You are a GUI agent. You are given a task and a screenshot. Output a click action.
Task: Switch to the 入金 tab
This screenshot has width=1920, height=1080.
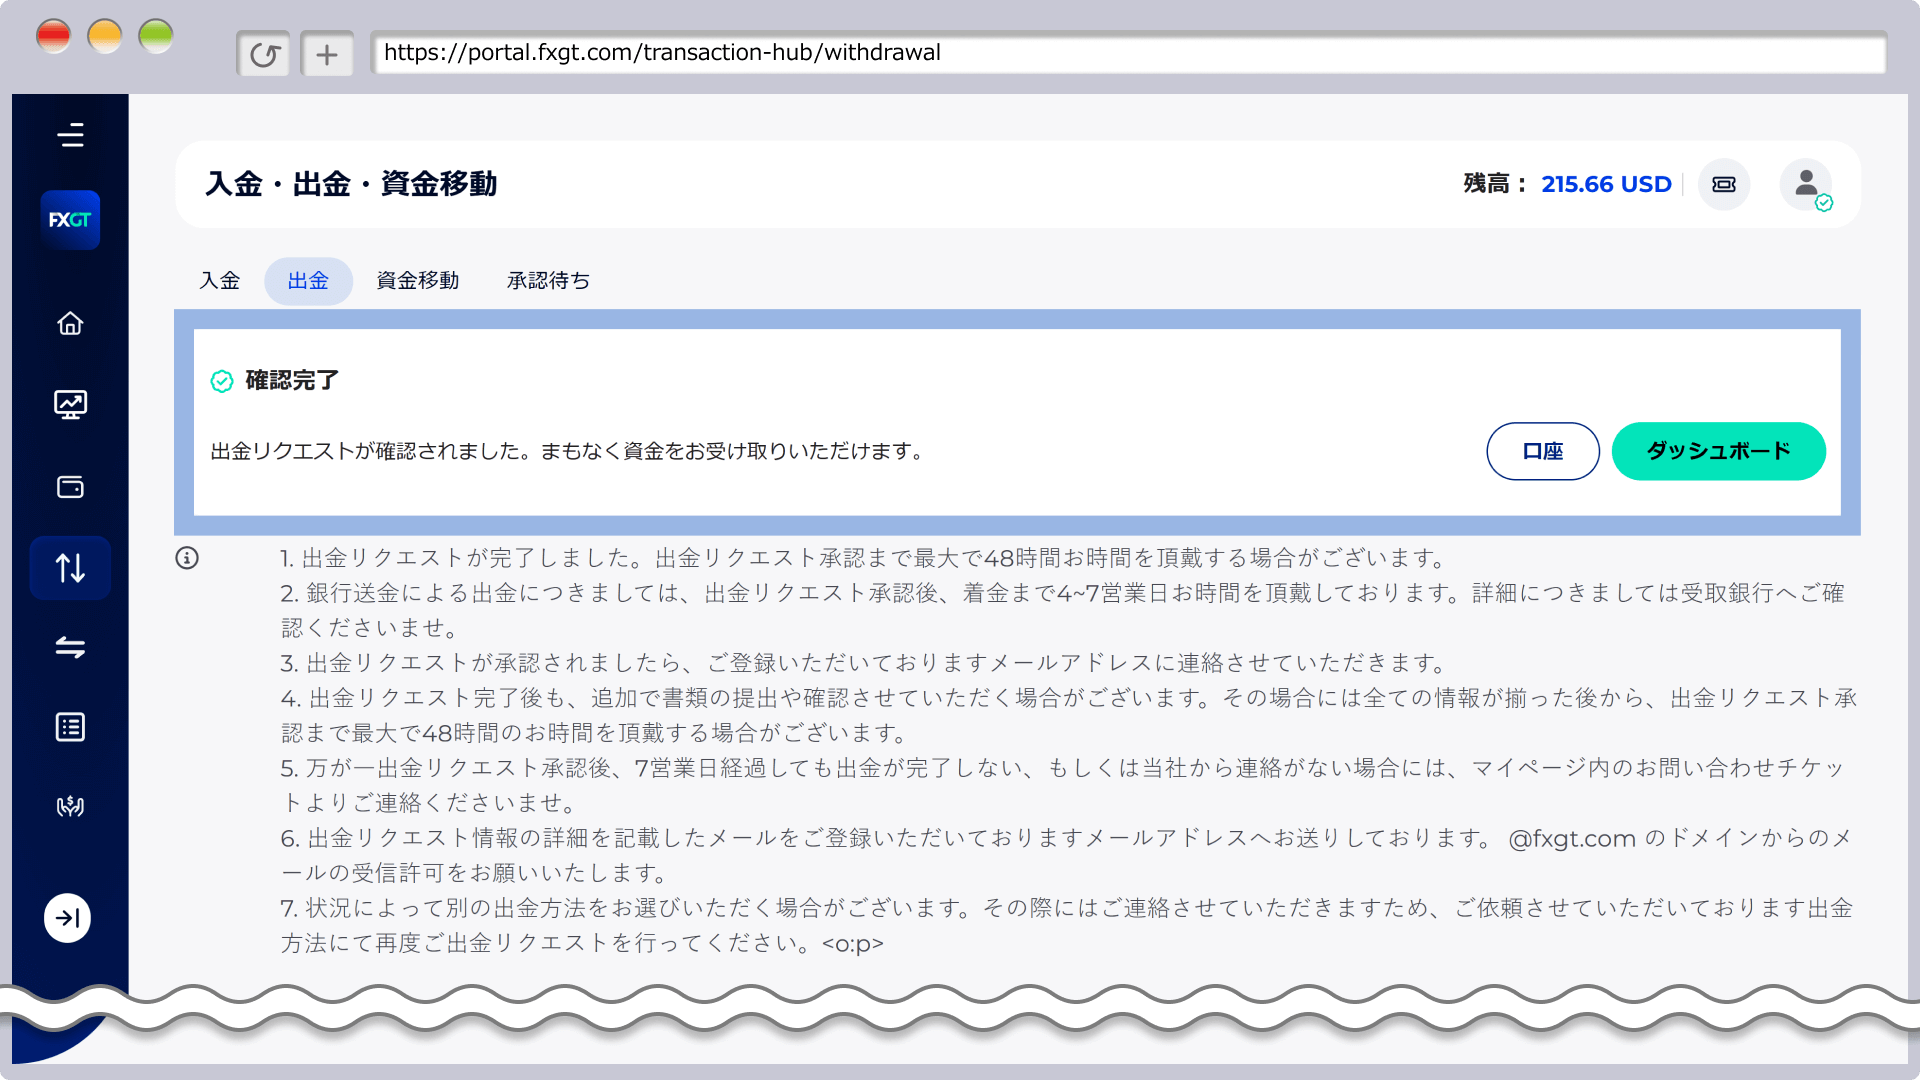pos(220,281)
